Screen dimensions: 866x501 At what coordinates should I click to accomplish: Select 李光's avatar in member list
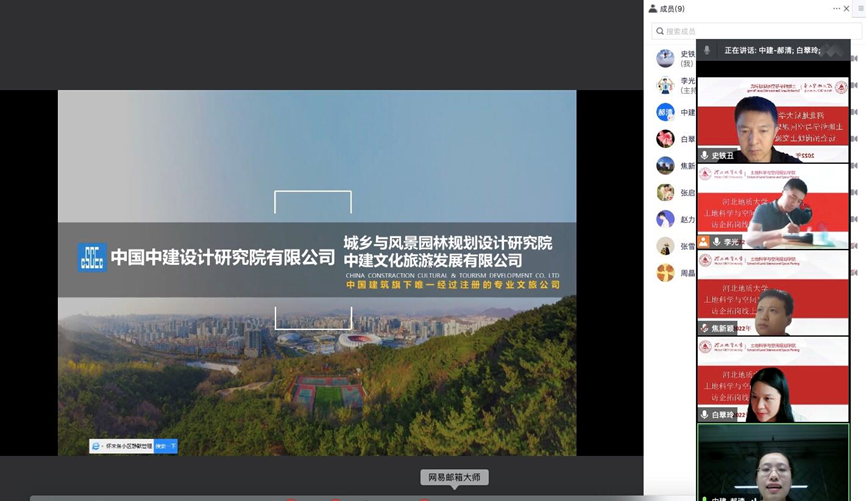click(x=665, y=85)
